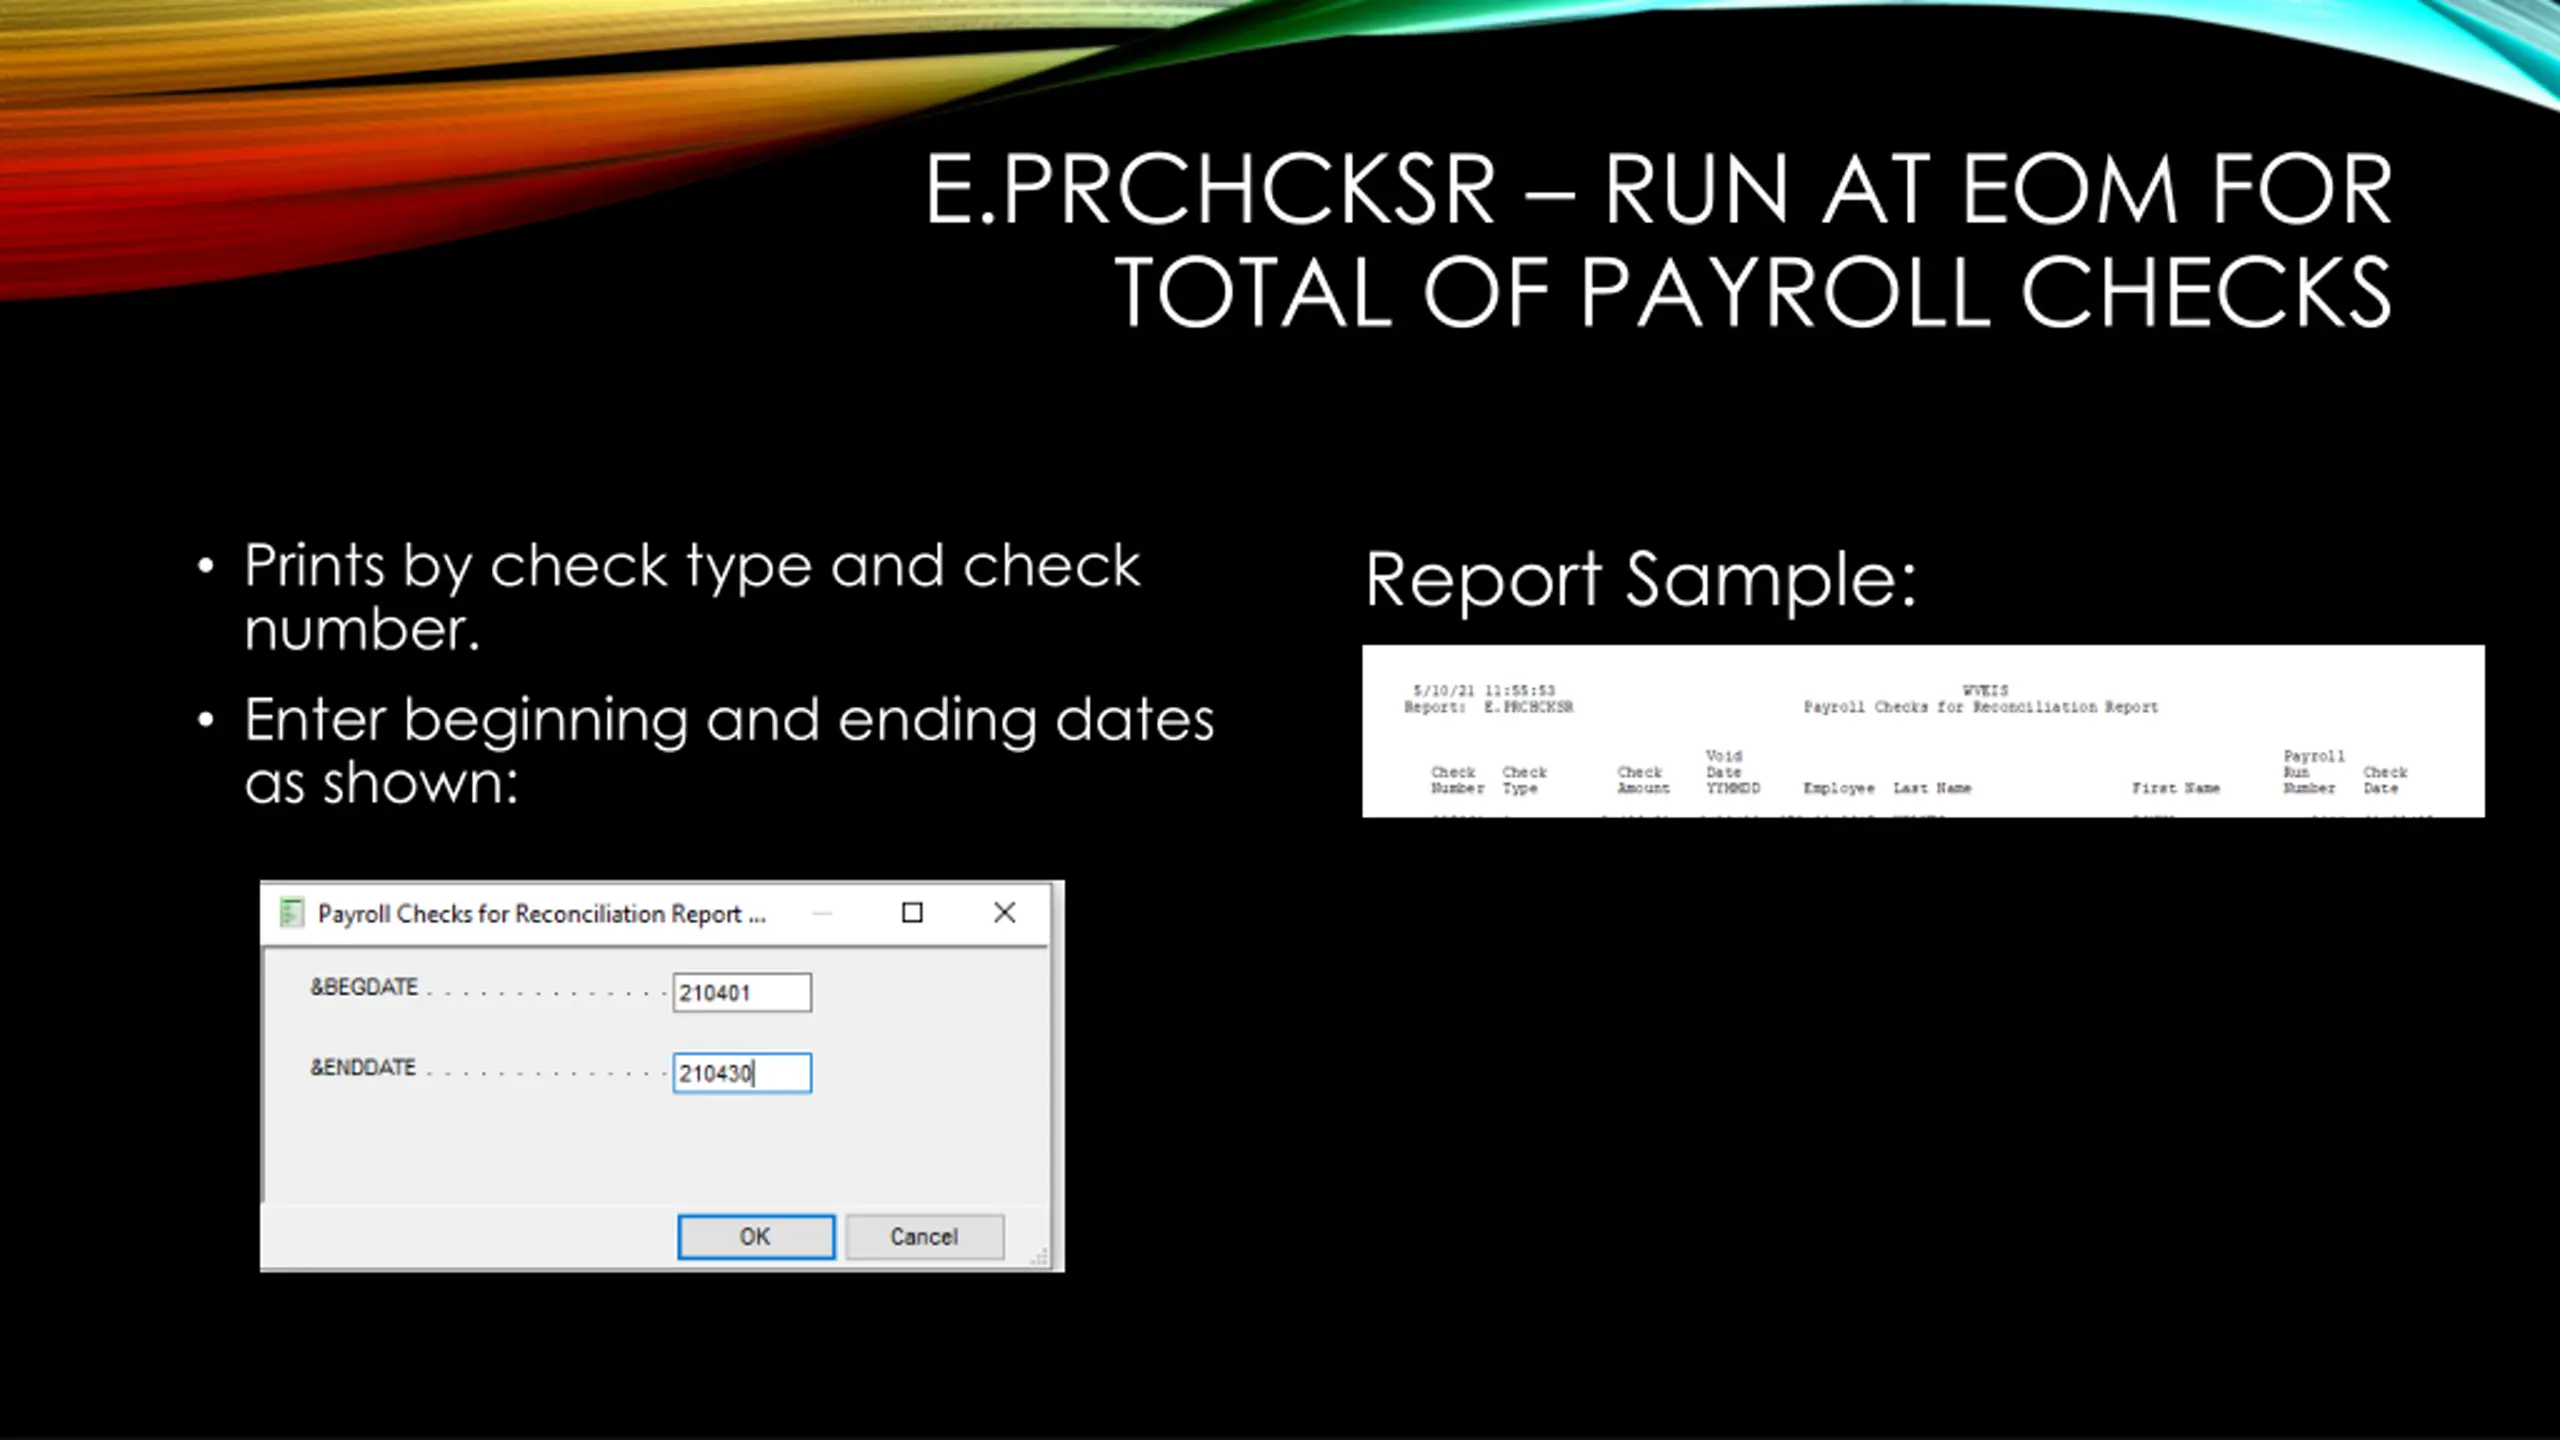The width and height of the screenshot is (2560, 1440).
Task: Click the dialog title 'Payroll Checks for Reconciliation Report'
Action: (x=540, y=914)
